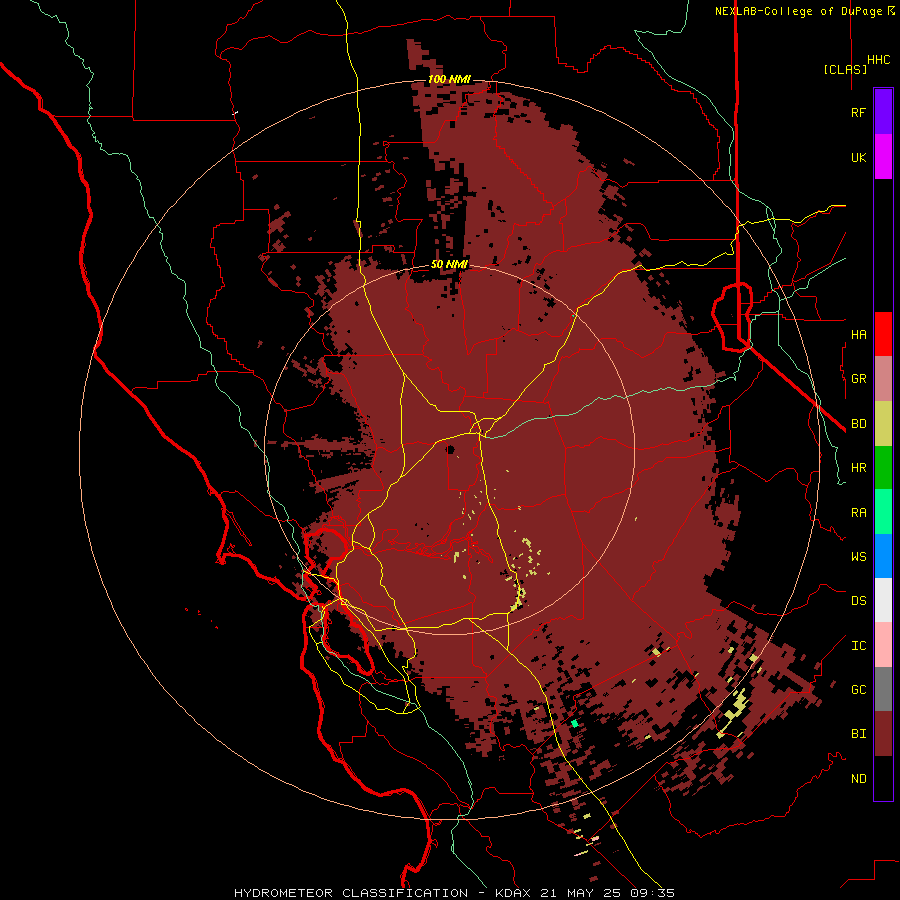Click the BI legend label

(858, 734)
